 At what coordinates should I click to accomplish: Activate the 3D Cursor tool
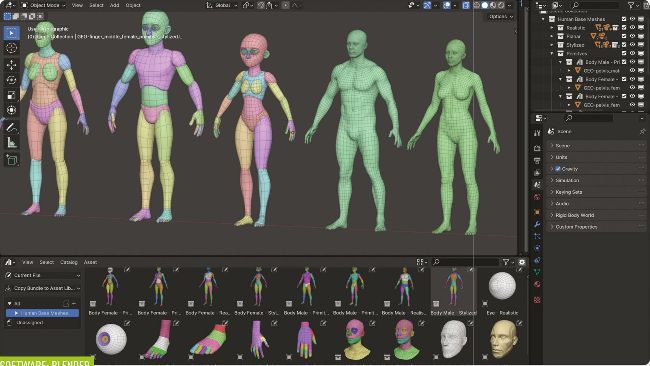tap(12, 48)
